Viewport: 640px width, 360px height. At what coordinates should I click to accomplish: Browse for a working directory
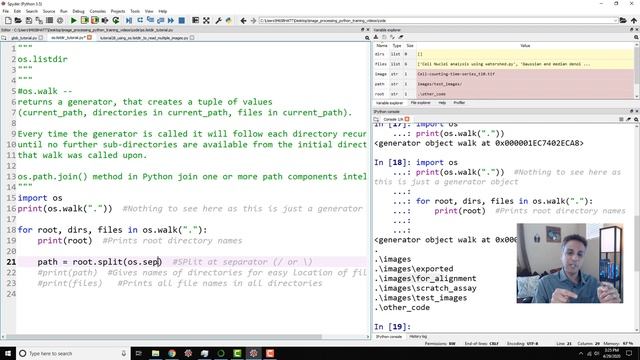coord(623,20)
